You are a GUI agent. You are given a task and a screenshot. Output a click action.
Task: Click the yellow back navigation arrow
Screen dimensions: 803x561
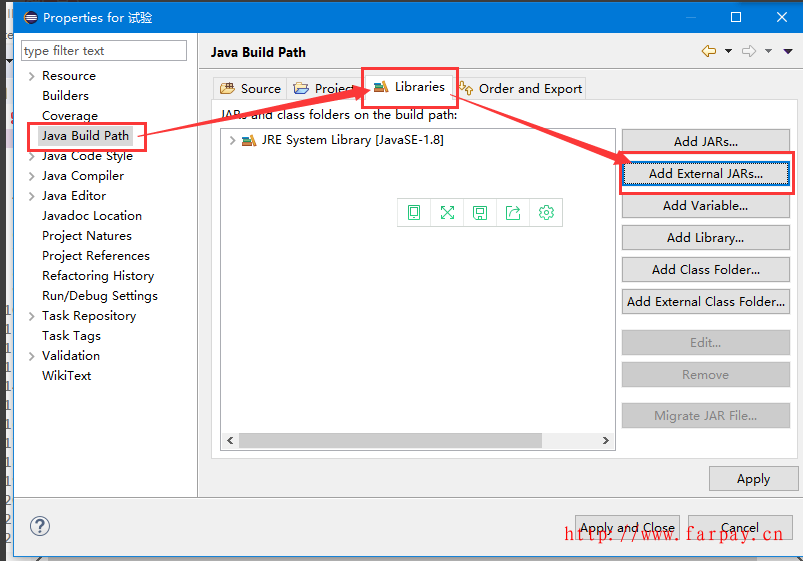tap(709, 51)
